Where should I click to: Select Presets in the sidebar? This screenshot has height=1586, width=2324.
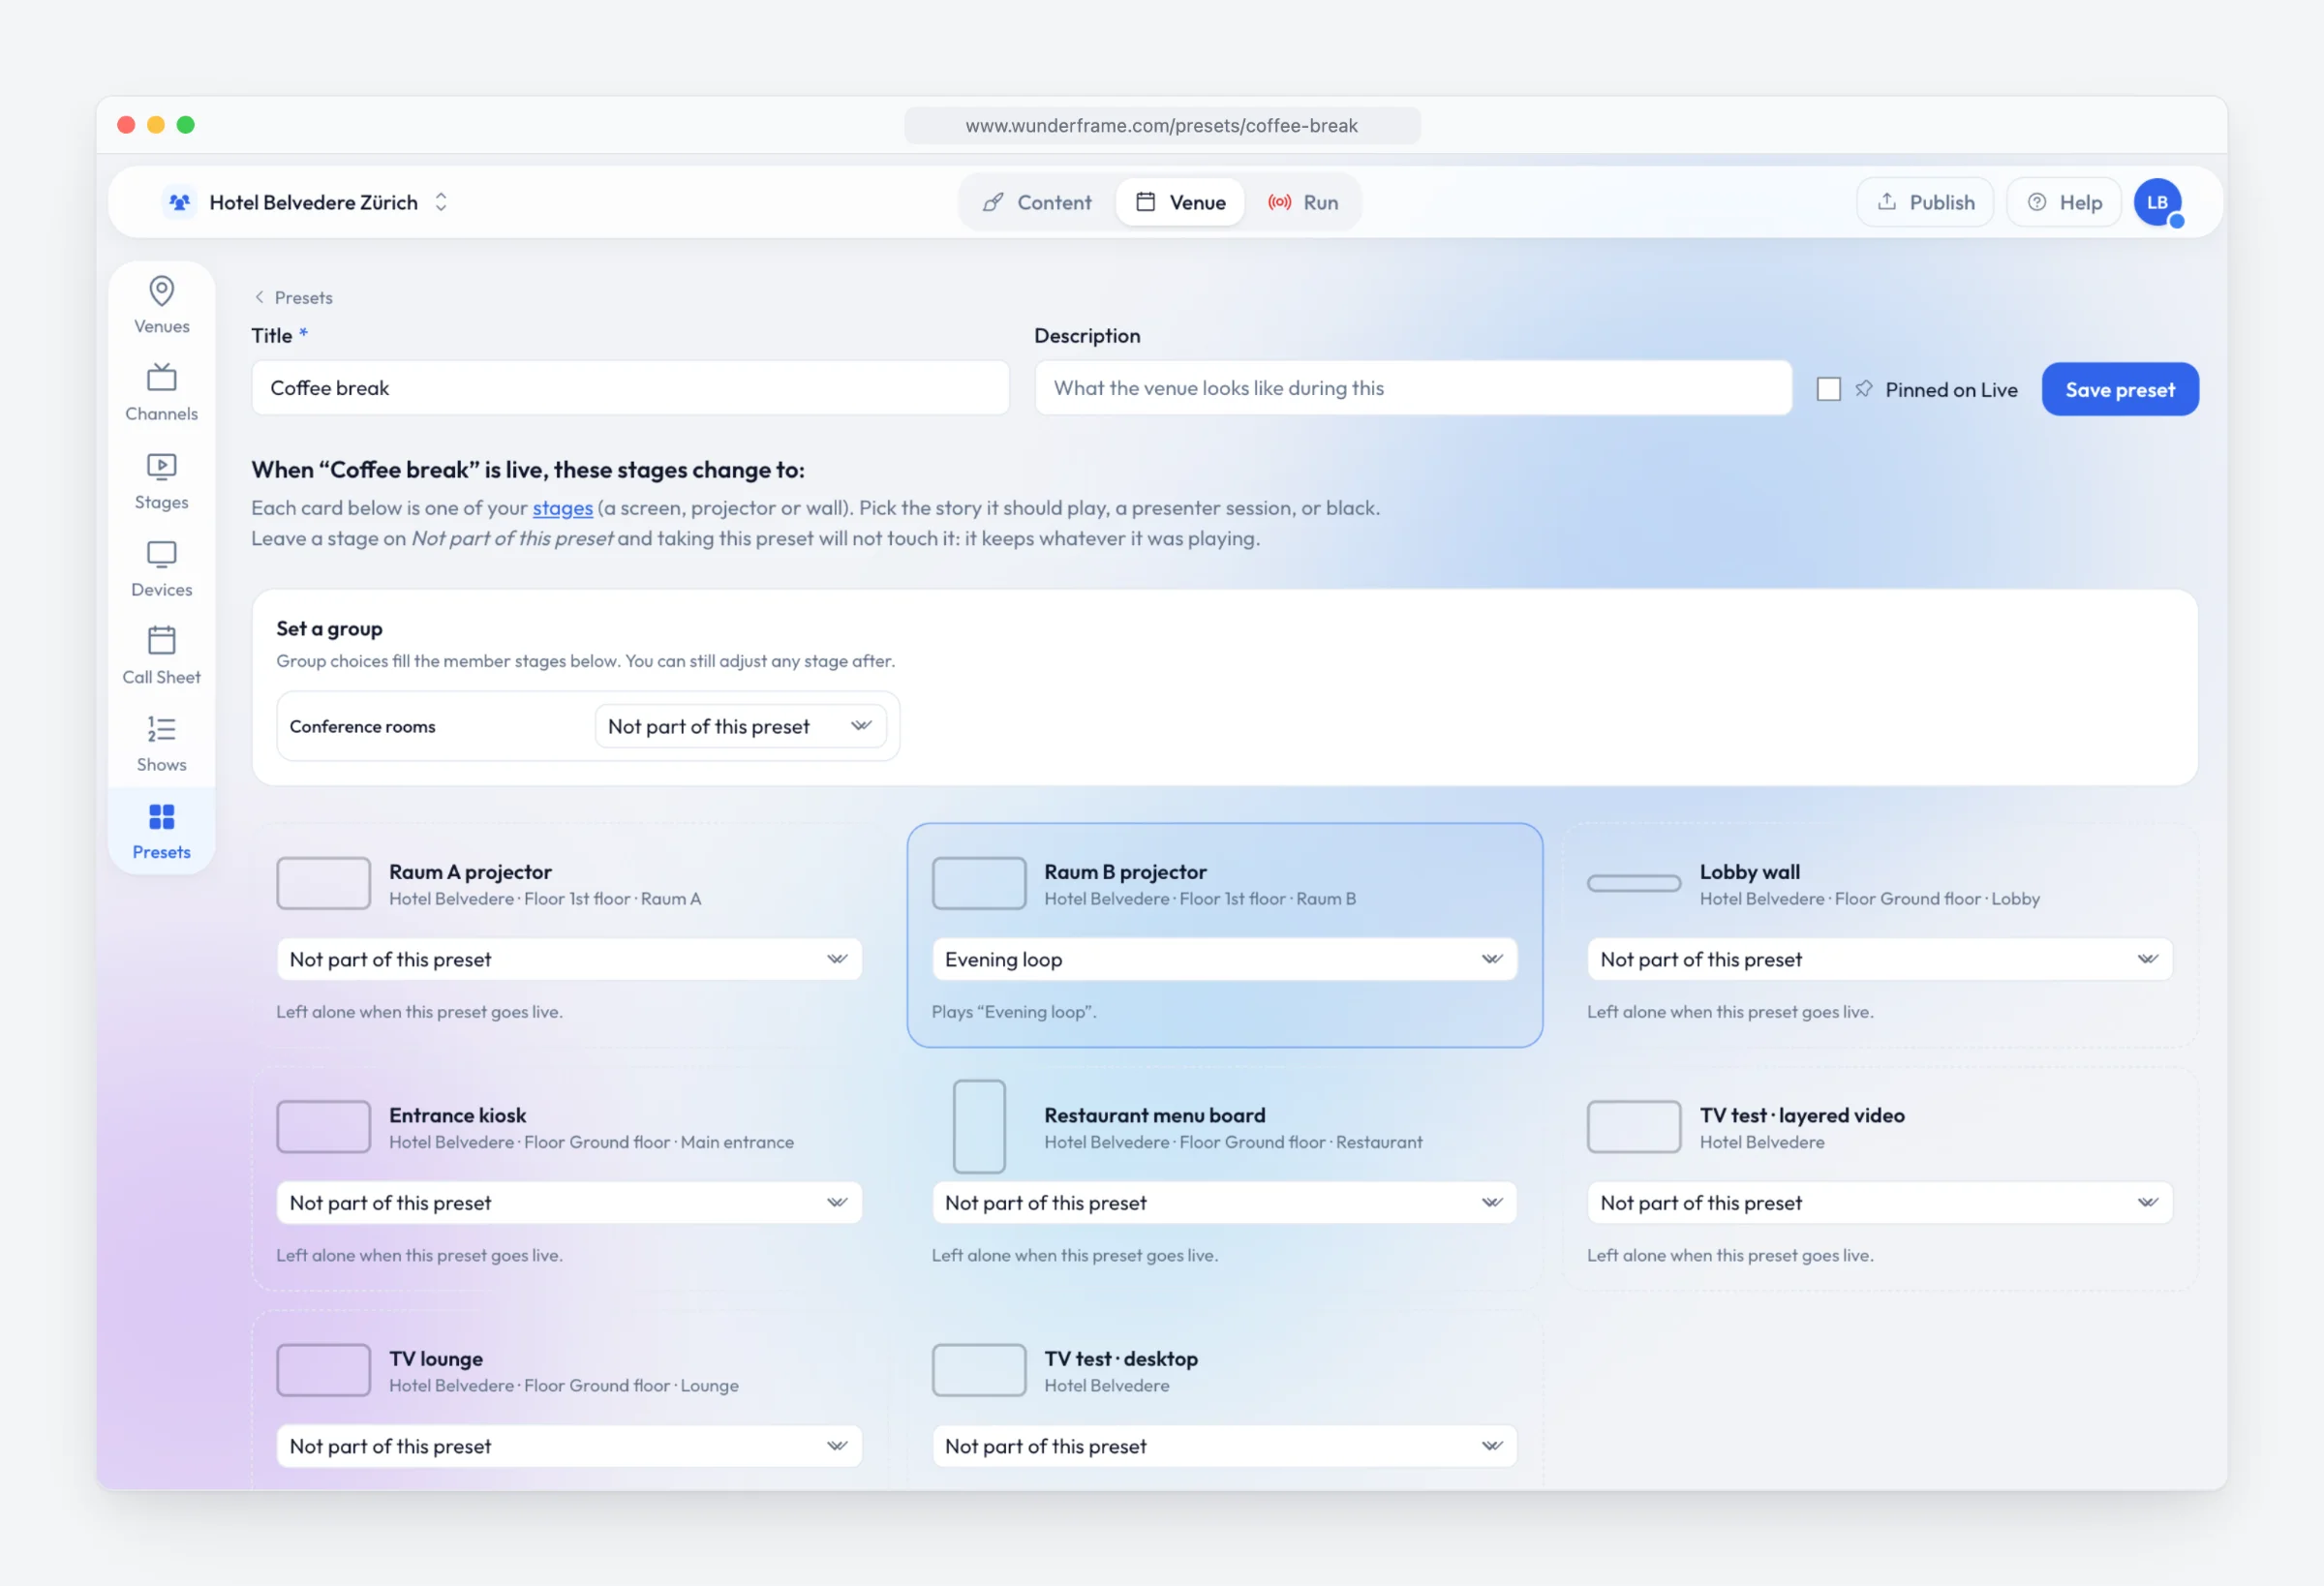click(x=161, y=831)
